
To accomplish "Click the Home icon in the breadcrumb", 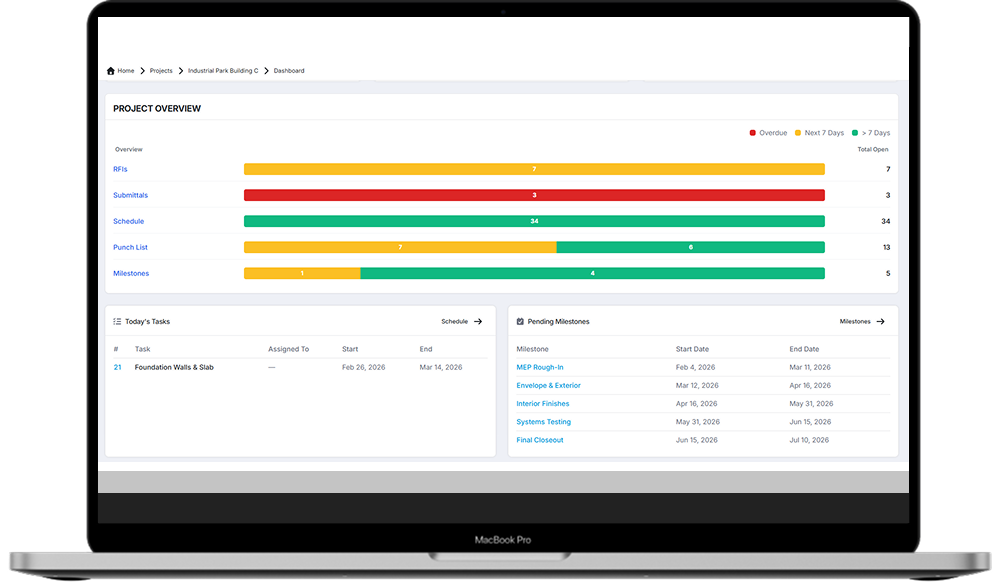I will pos(111,70).
